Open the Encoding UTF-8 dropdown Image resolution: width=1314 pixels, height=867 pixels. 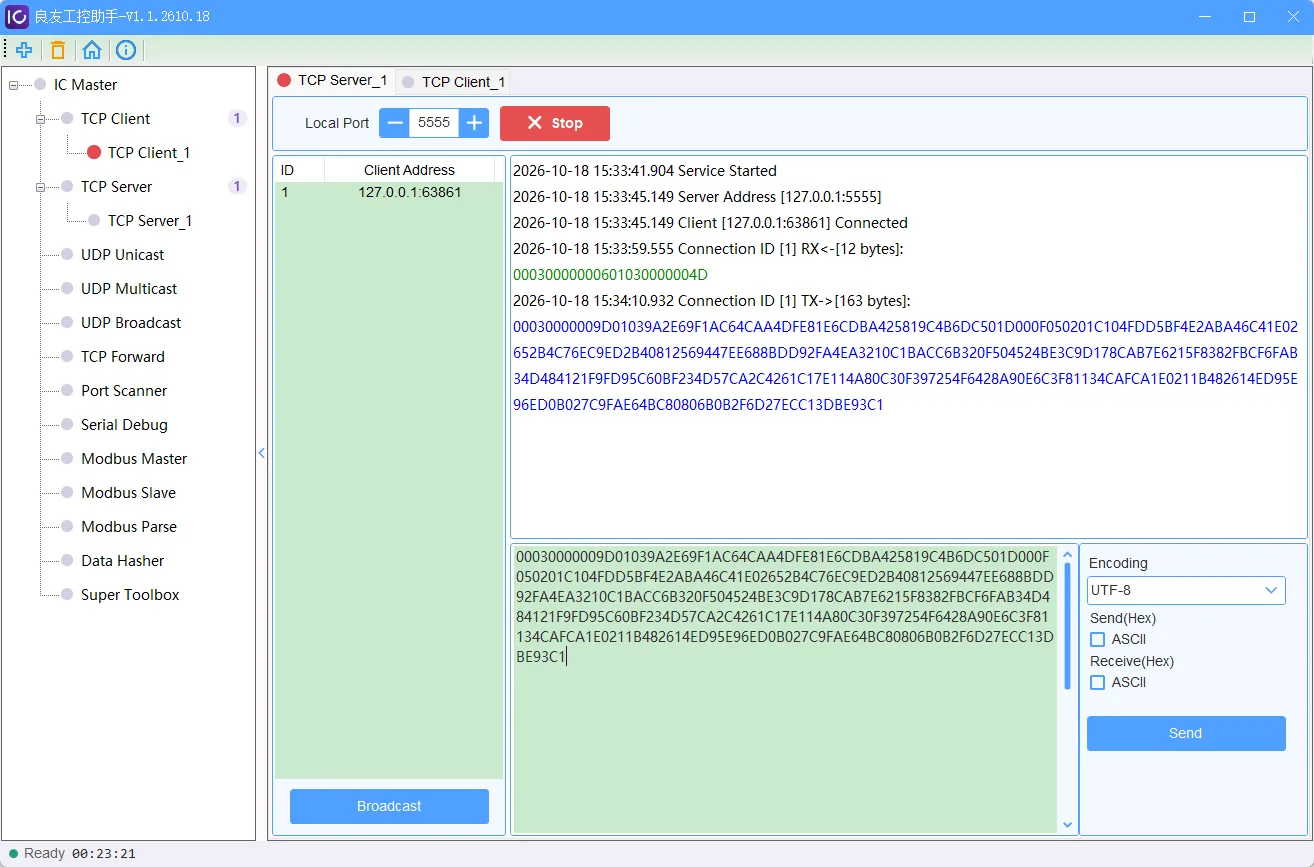1186,590
